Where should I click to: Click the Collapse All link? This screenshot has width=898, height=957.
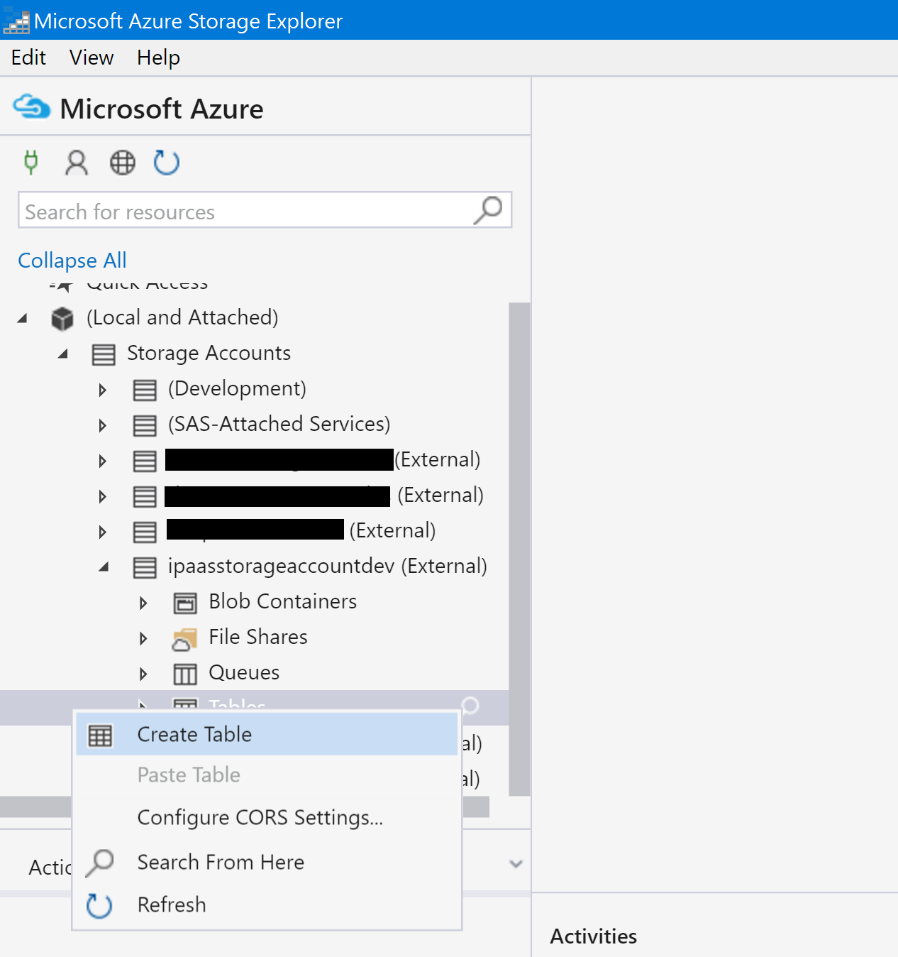coord(72,261)
